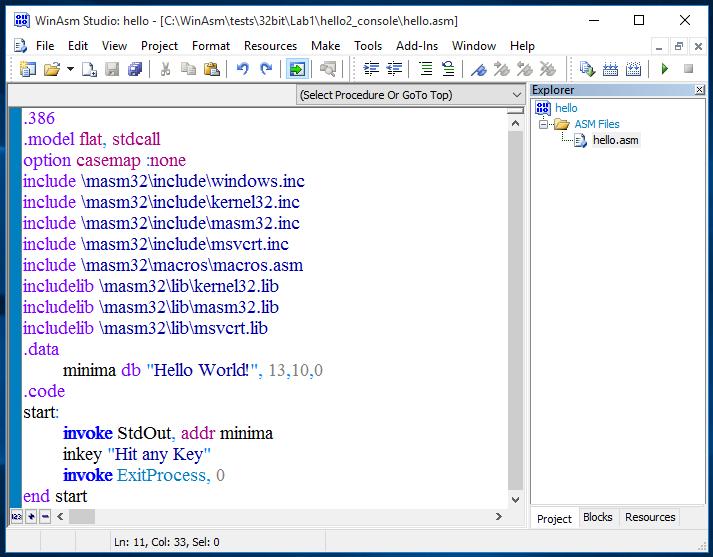Screen dimensions: 713x557
Task: Open the recent projects dropdown arrow
Action: 70,69
